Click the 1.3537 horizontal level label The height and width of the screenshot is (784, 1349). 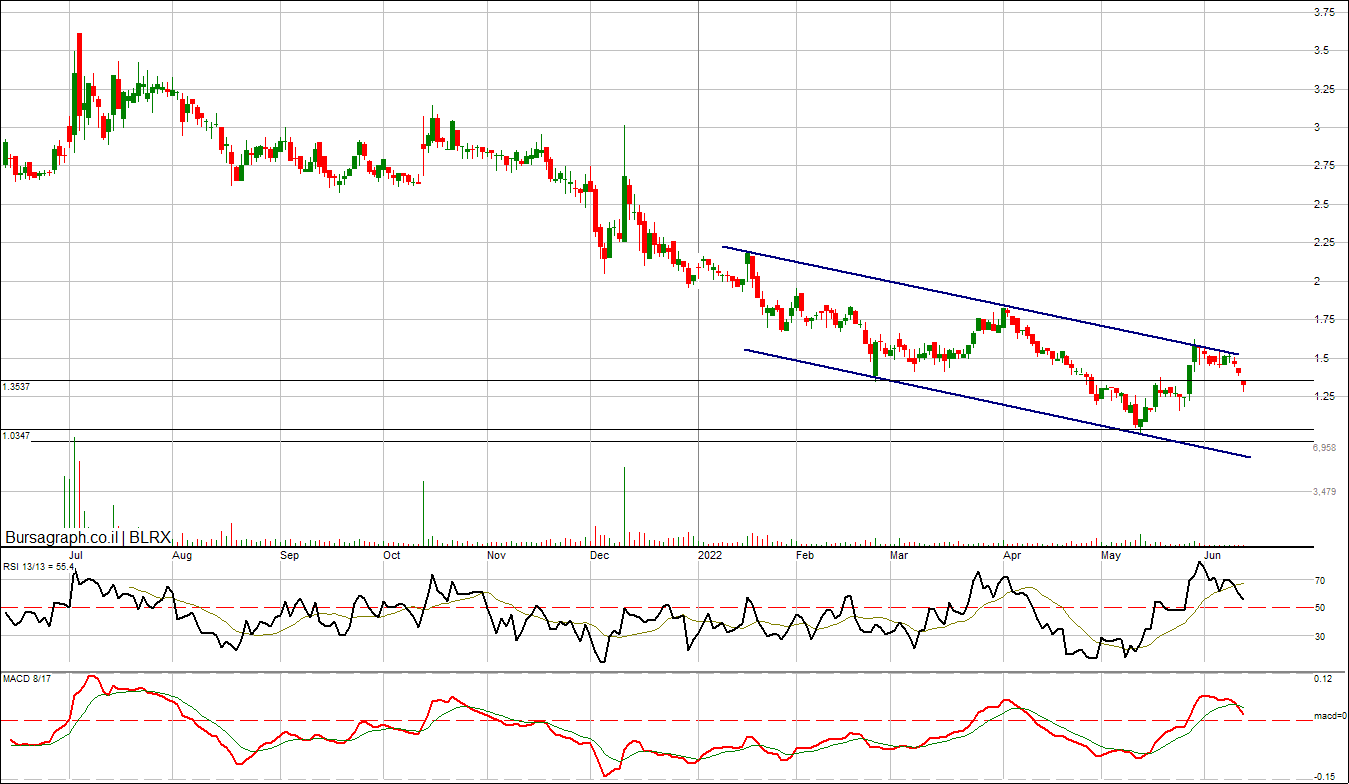pyautogui.click(x=15, y=386)
